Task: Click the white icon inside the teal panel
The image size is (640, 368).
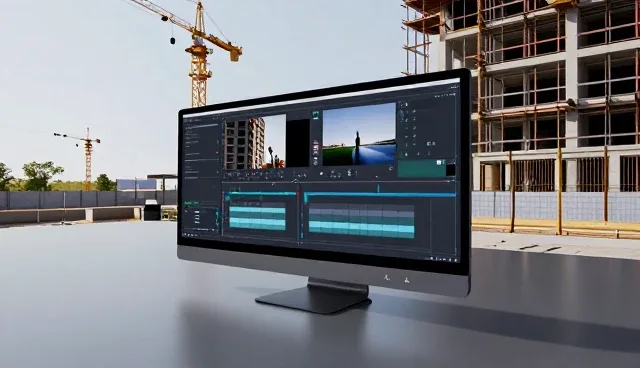Action: 440,163
